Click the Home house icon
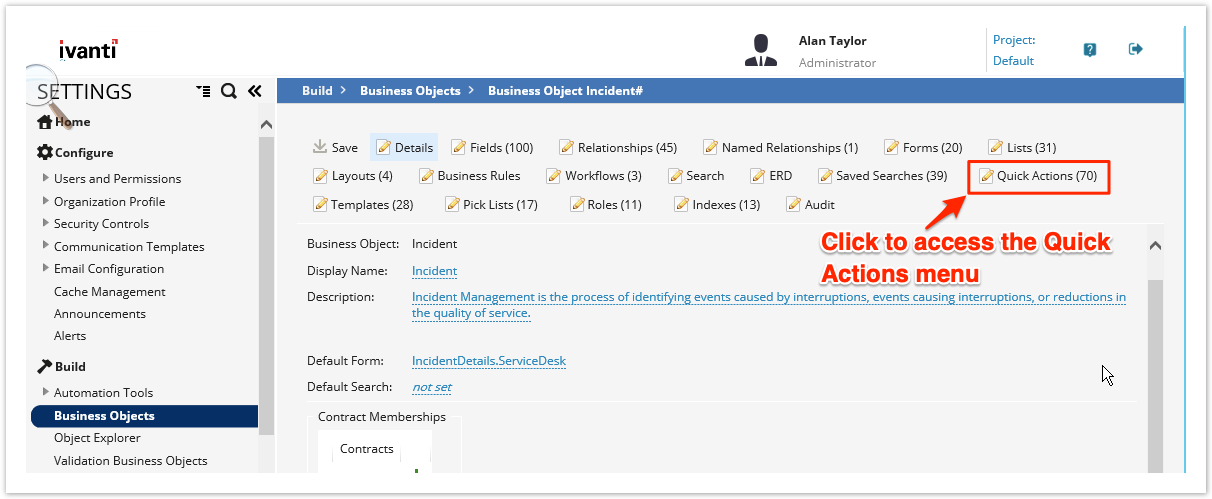The height and width of the screenshot is (499, 1212). click(x=44, y=122)
